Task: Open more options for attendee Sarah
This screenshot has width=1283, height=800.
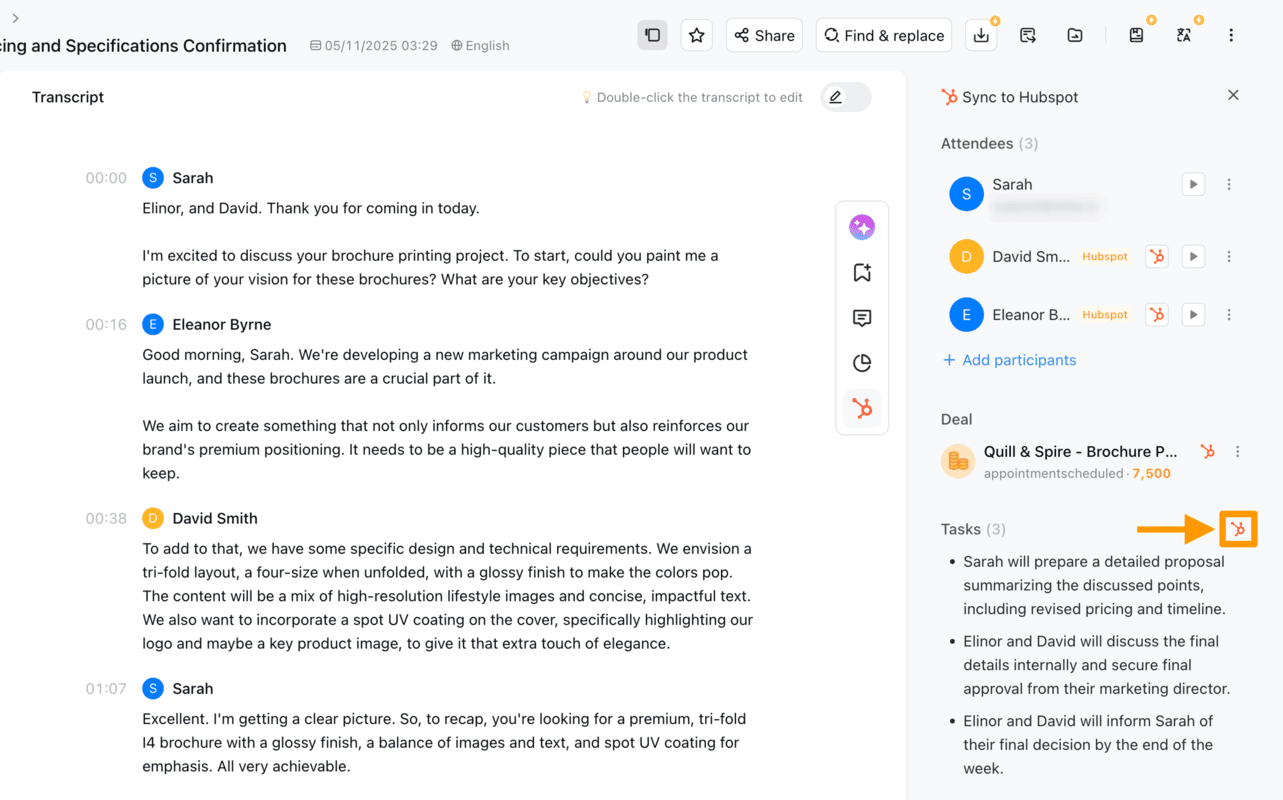Action: 1229,184
